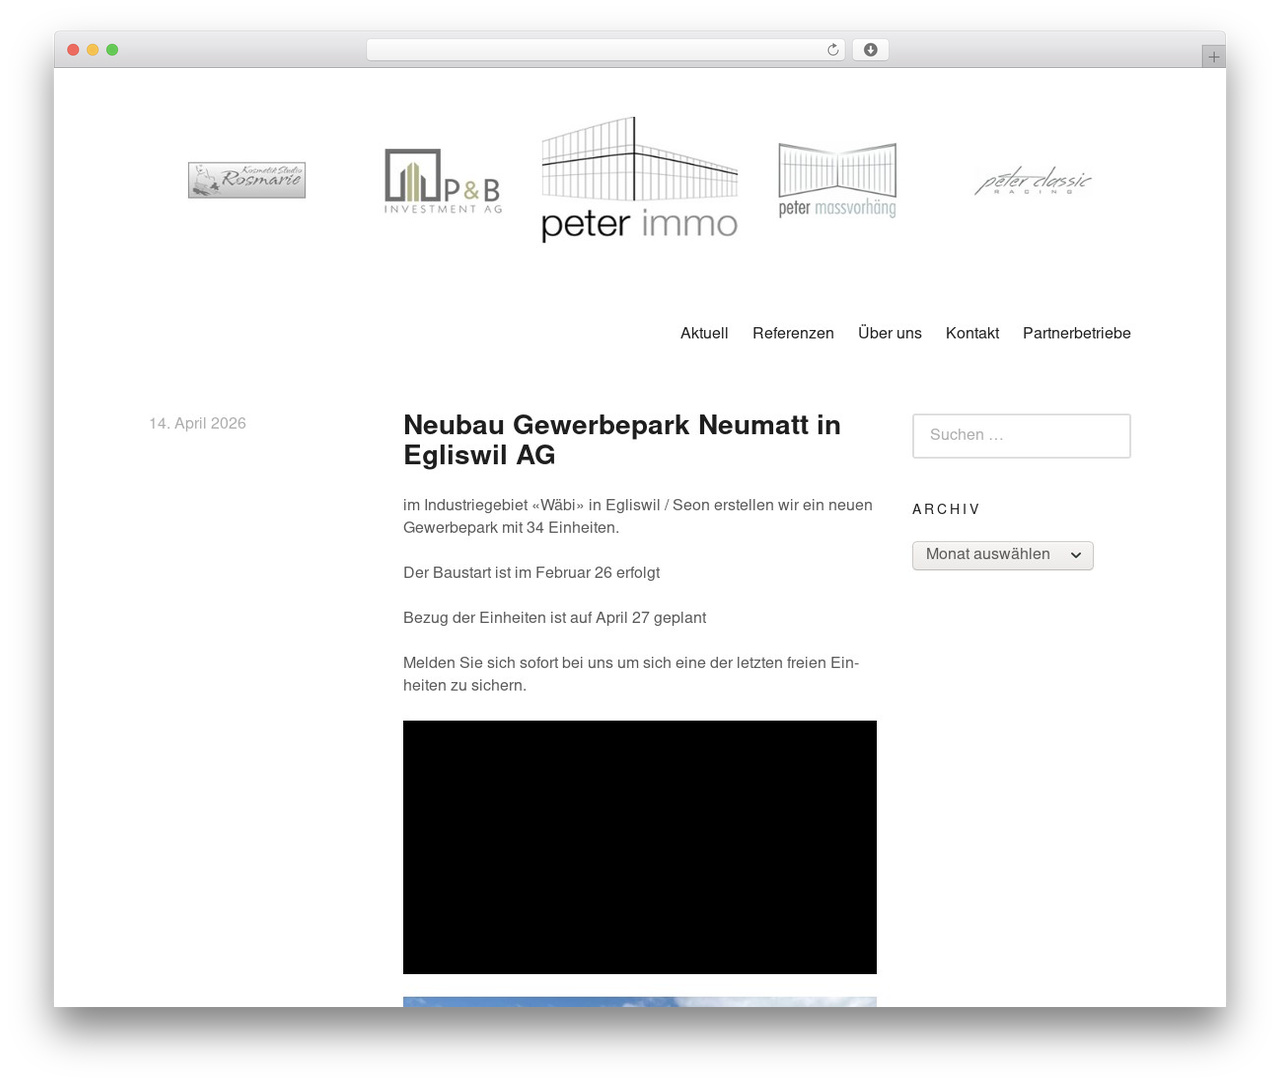Open the sky photo below the video
This screenshot has height=1084, width=1280.
640,1002
